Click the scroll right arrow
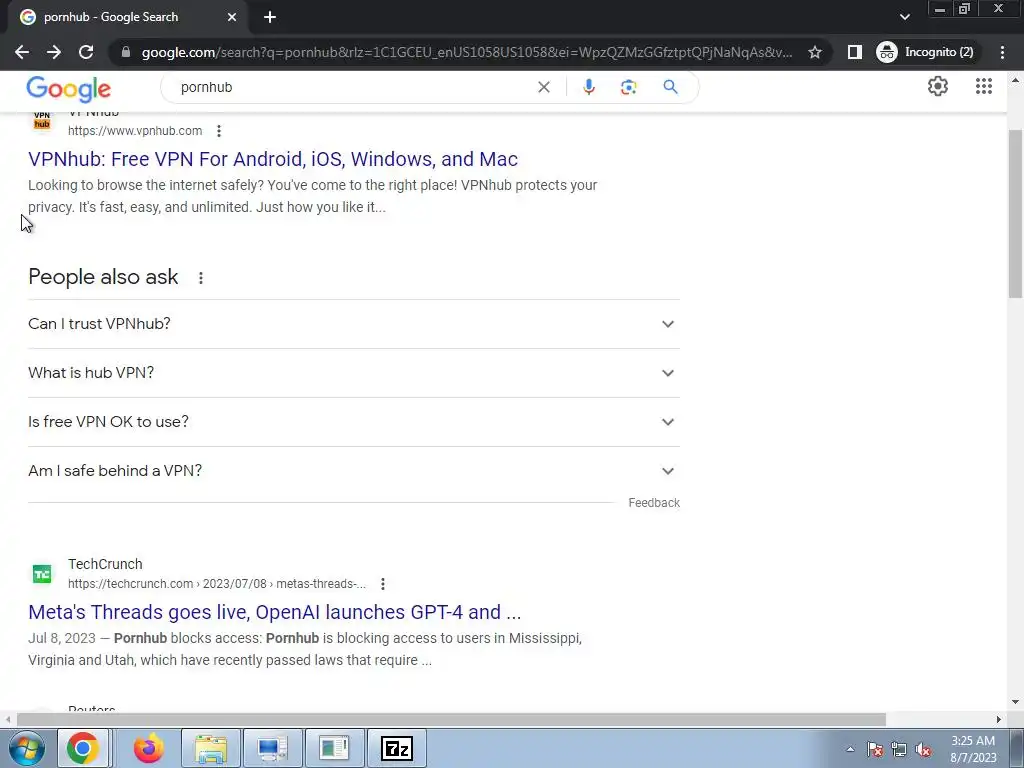 998,719
